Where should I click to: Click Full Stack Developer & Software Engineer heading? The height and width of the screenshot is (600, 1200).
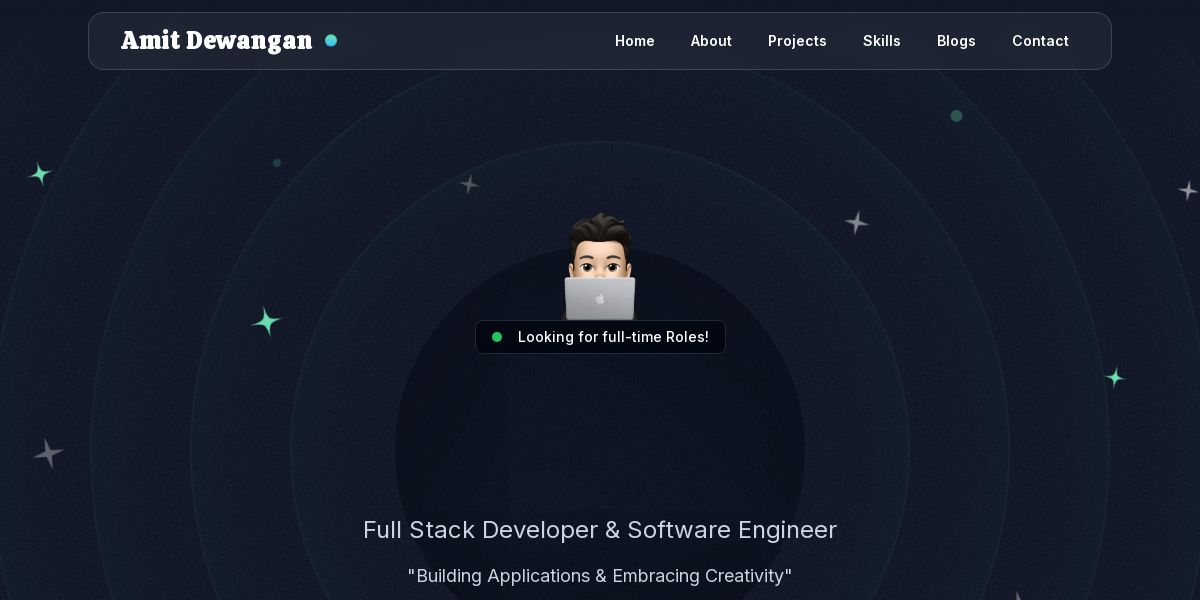tap(600, 530)
